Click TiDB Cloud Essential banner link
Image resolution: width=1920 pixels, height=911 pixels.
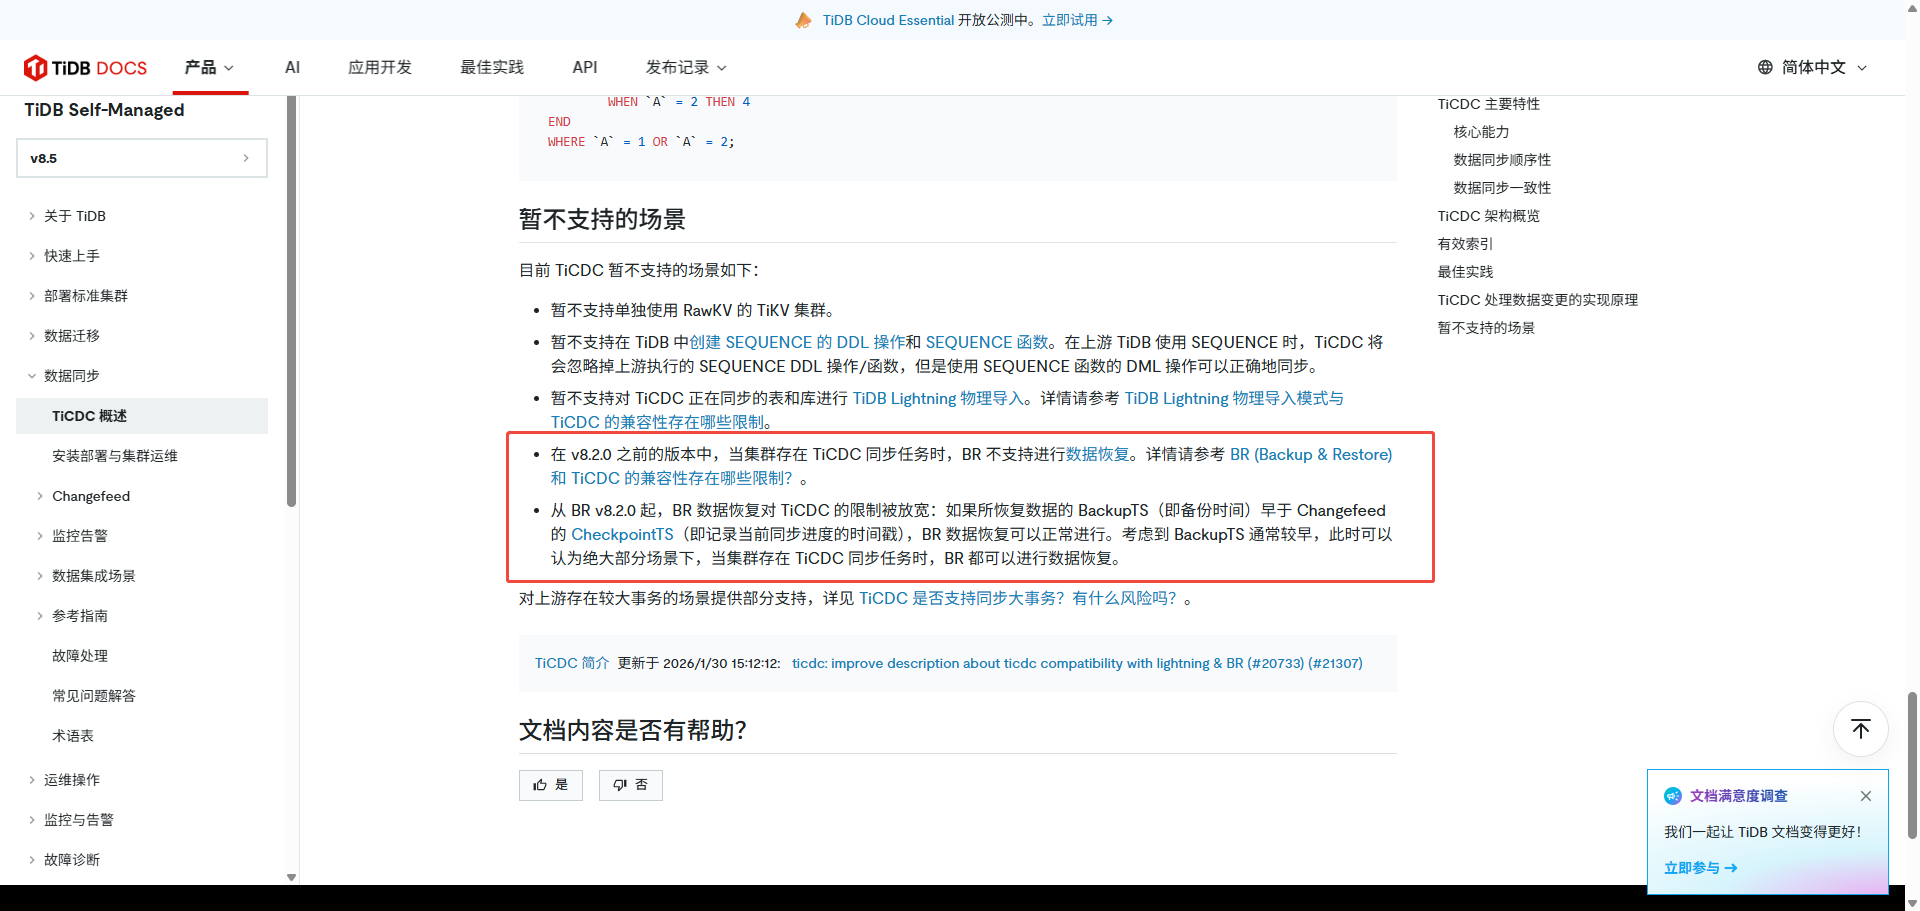coord(889,20)
